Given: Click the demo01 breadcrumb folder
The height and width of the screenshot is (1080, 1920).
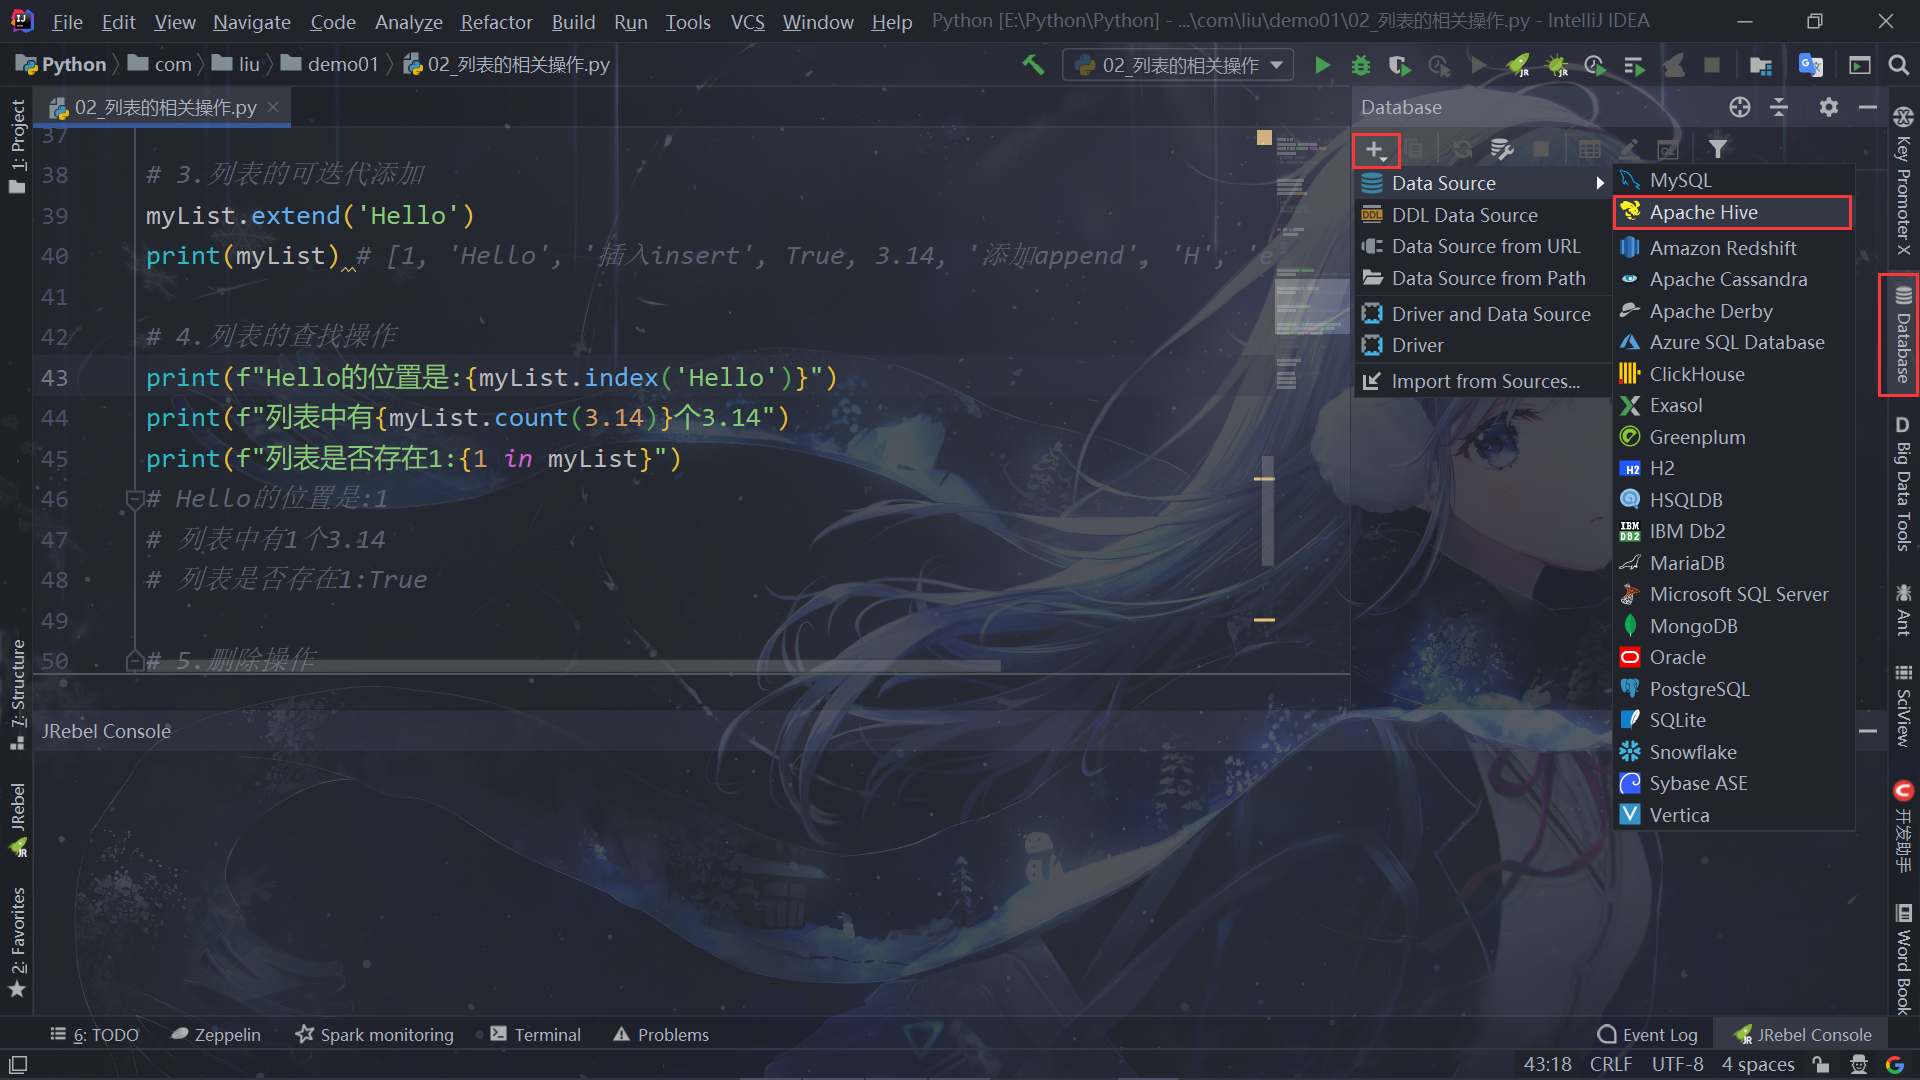Looking at the screenshot, I should point(330,64).
